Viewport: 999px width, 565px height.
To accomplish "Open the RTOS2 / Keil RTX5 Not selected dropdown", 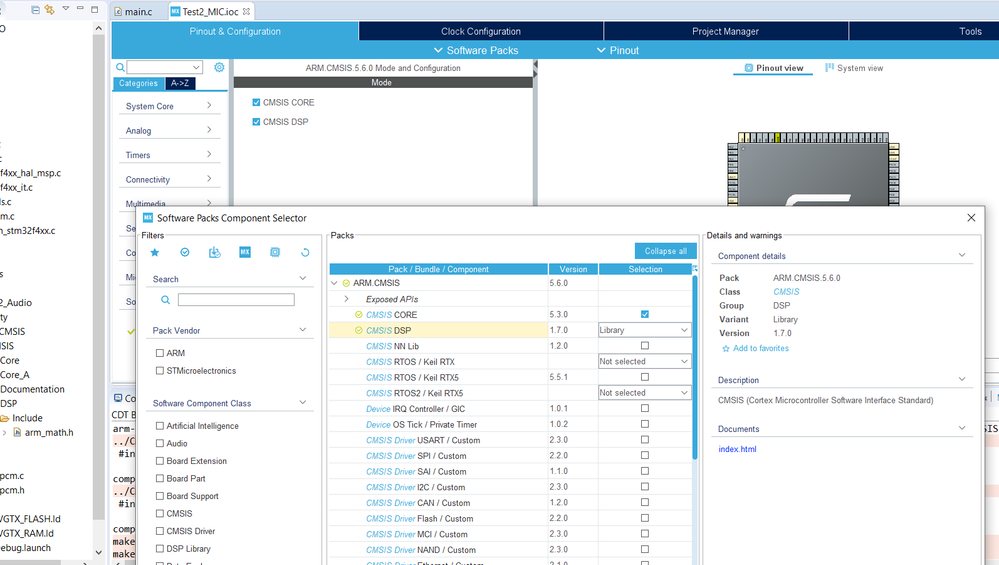I will click(x=644, y=393).
